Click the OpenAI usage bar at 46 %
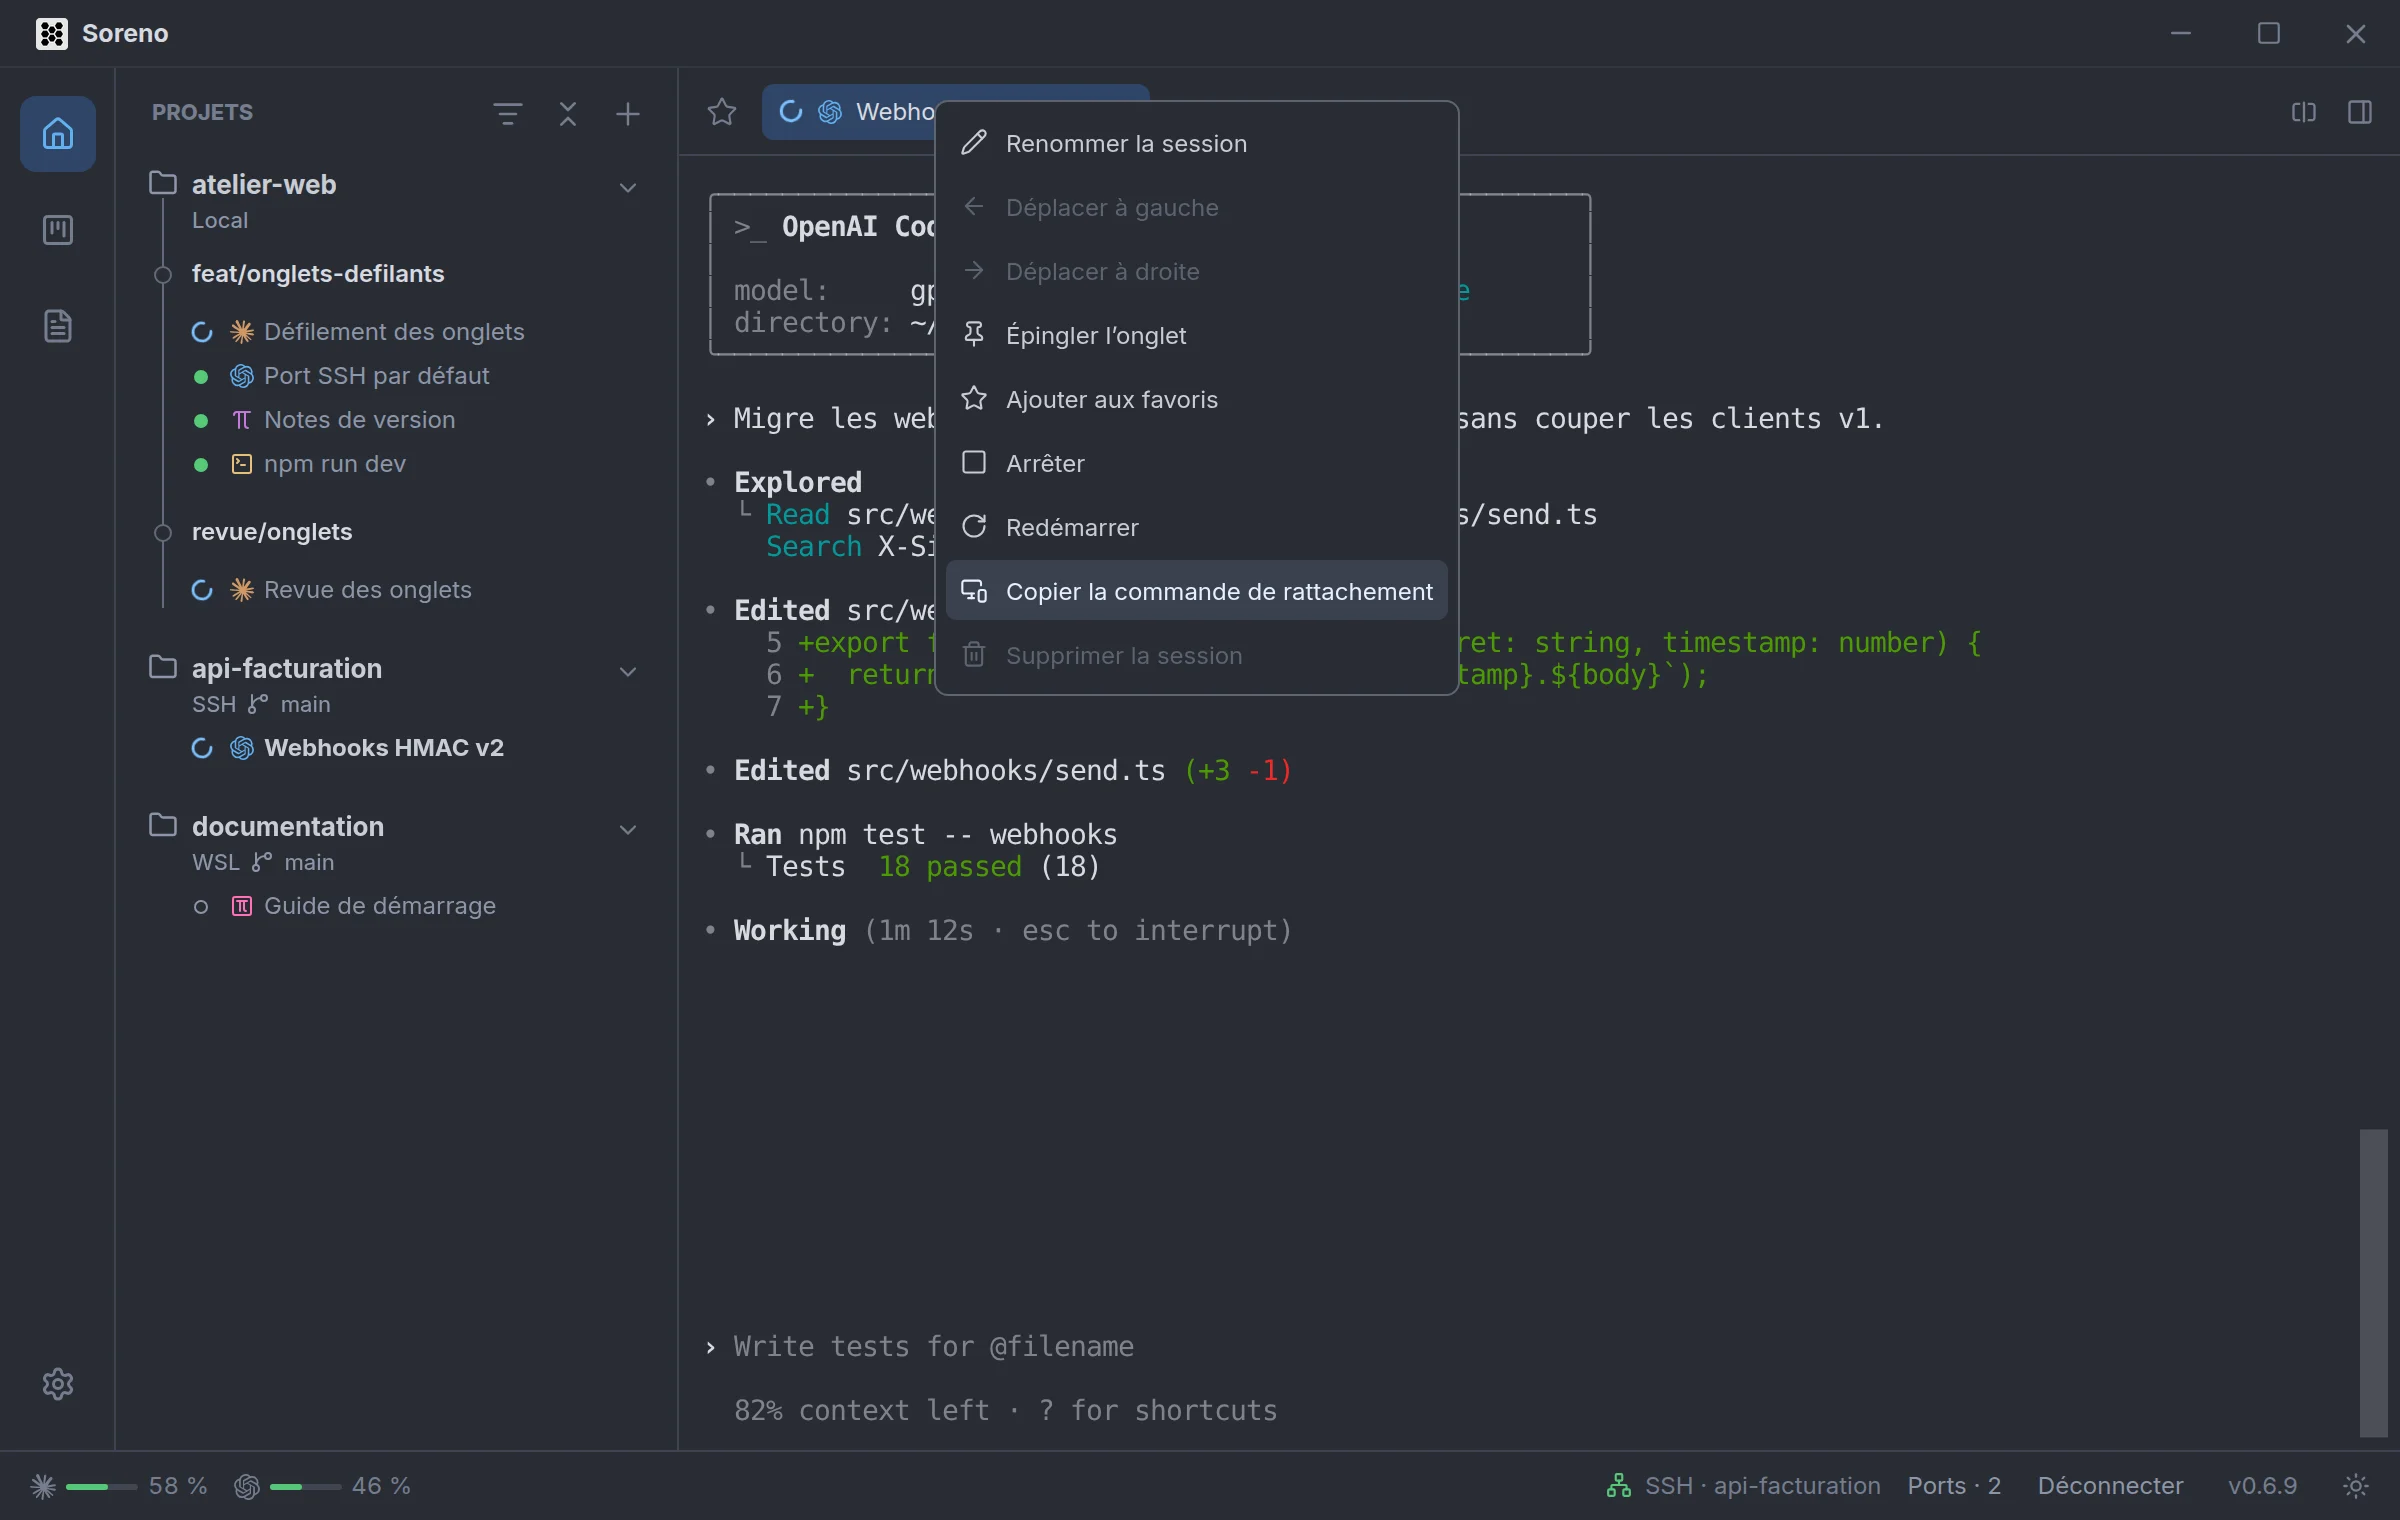This screenshot has height=1520, width=2400. point(305,1487)
